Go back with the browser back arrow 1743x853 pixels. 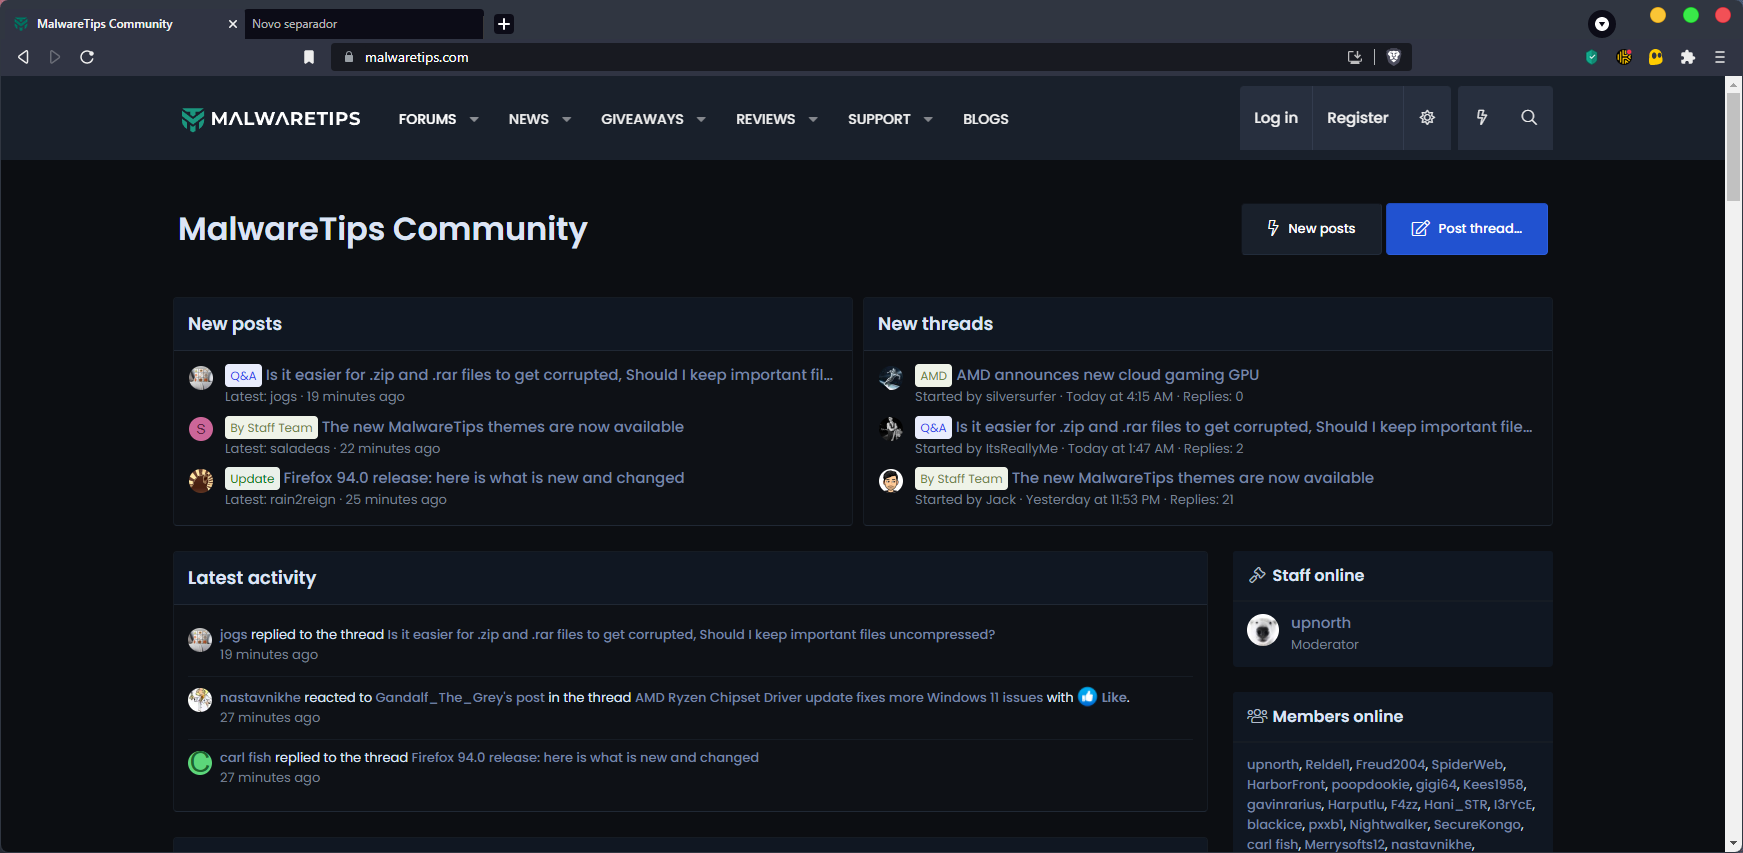23,57
